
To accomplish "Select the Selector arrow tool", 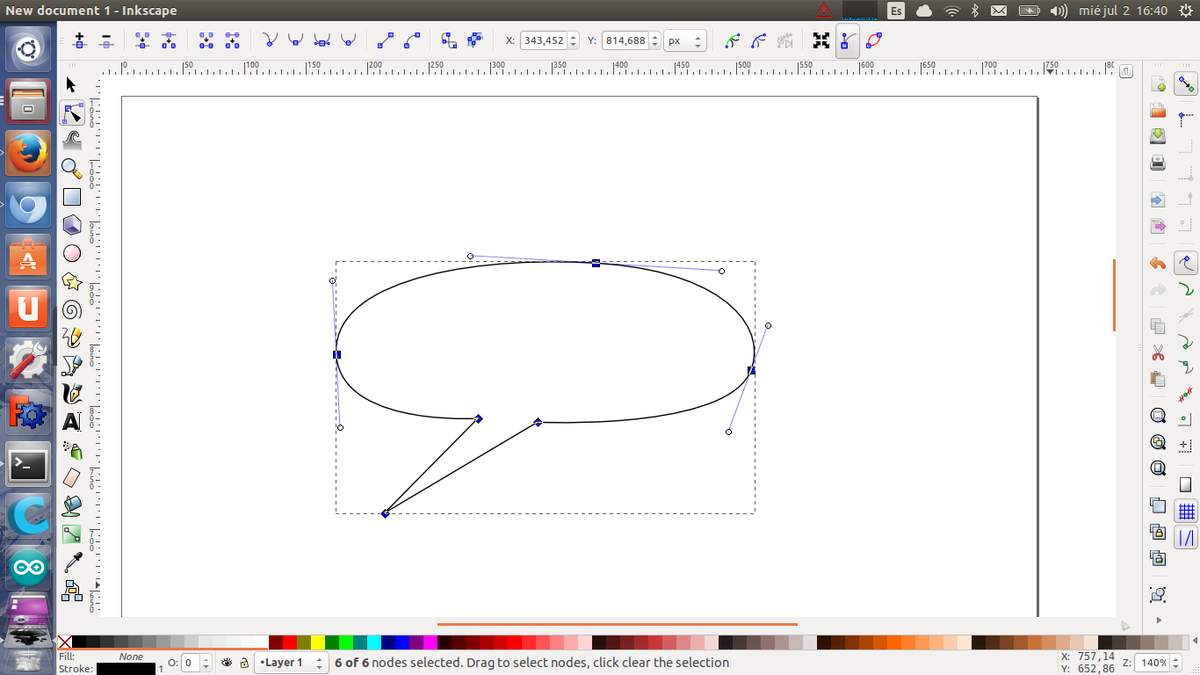I will click(71, 85).
